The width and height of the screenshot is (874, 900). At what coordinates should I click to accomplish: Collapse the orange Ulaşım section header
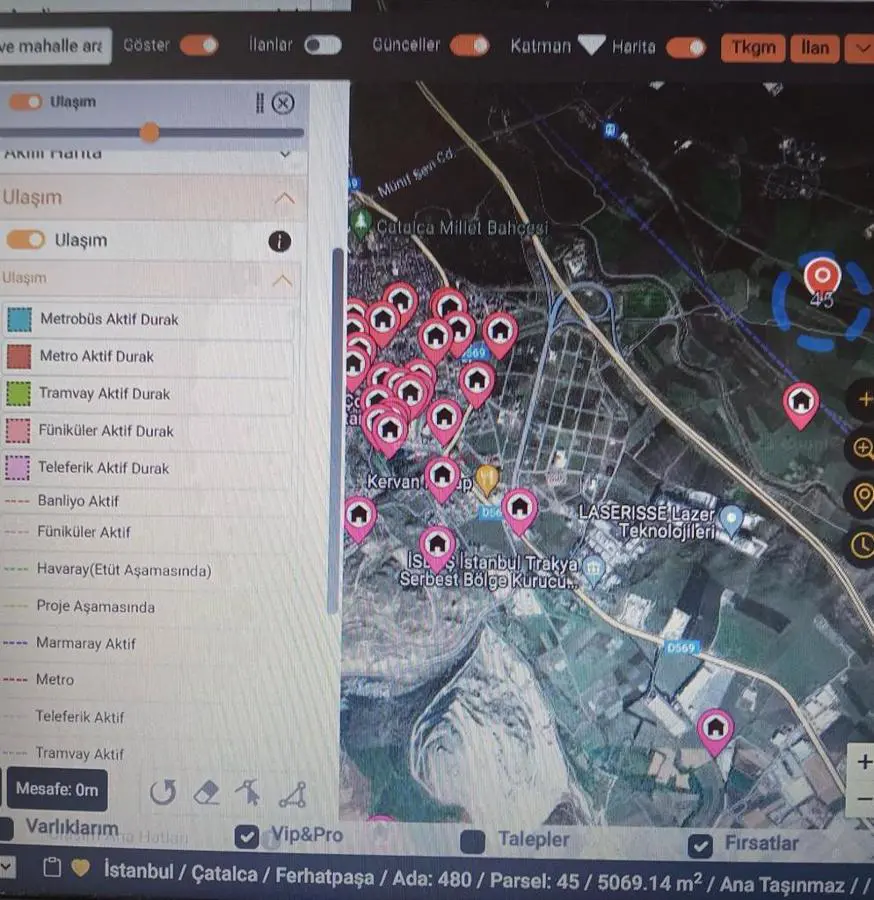tap(153, 198)
